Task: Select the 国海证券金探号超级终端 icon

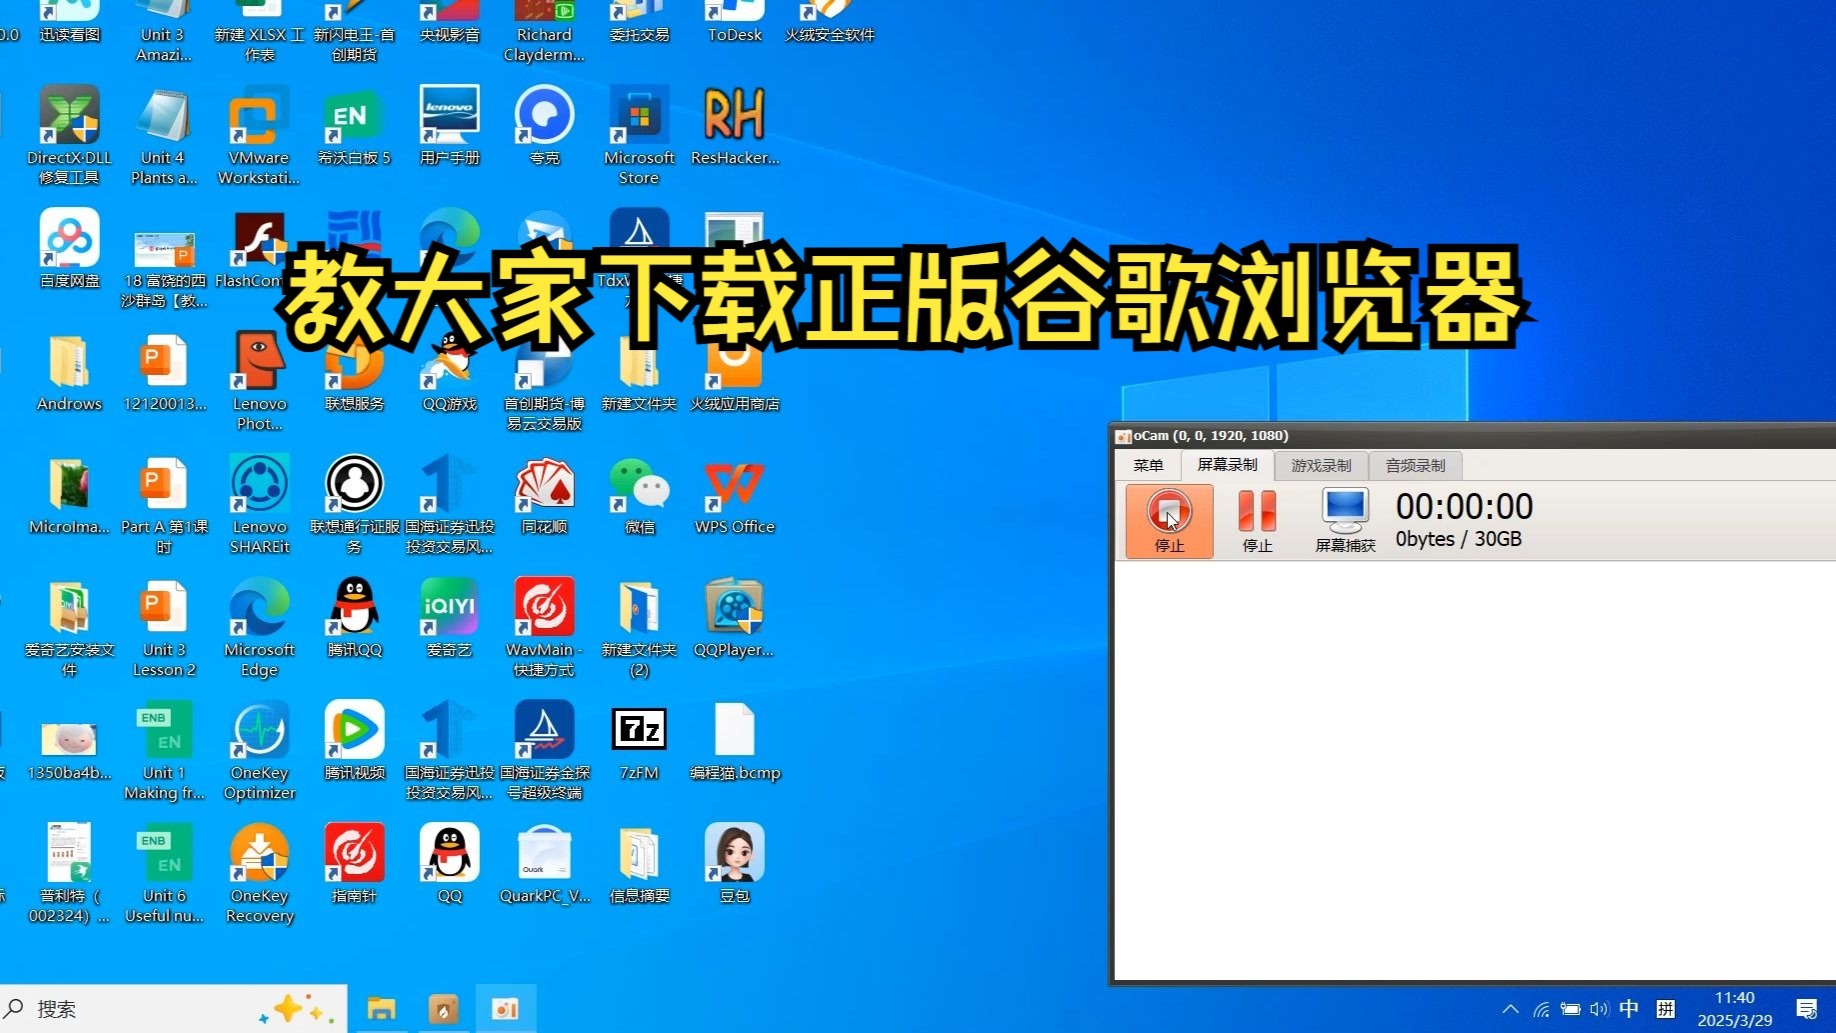Action: click(x=544, y=750)
